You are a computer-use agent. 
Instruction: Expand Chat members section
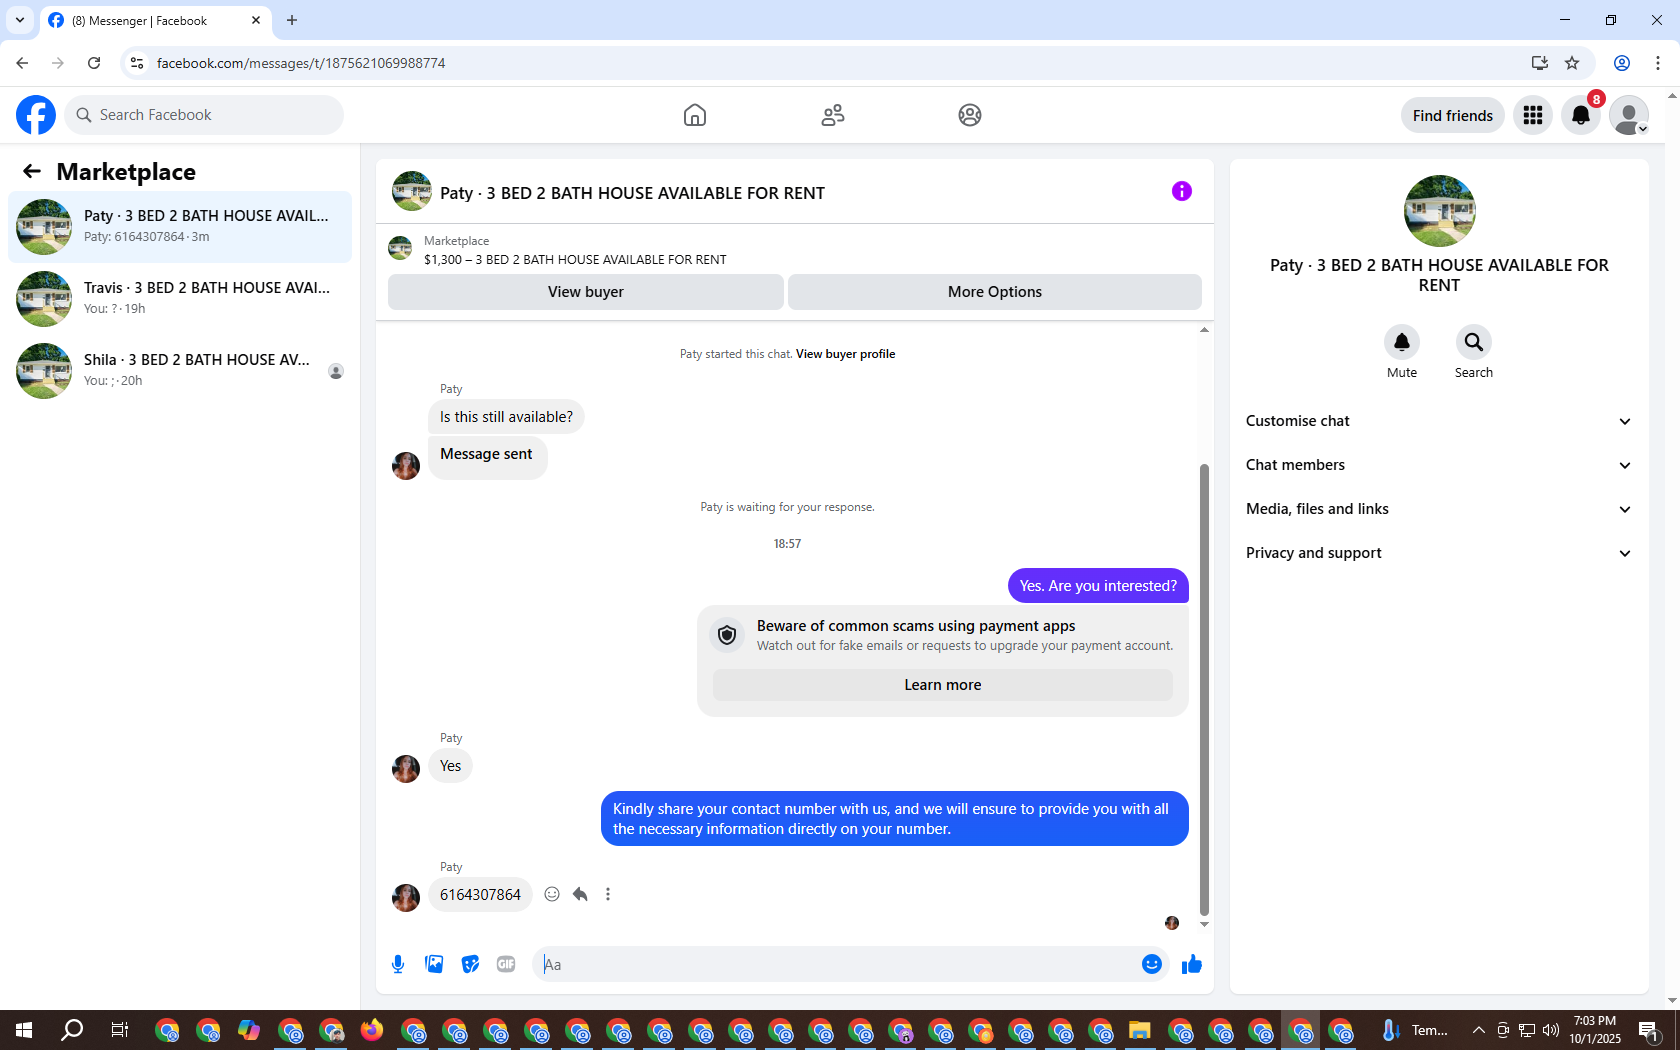pyautogui.click(x=1439, y=465)
